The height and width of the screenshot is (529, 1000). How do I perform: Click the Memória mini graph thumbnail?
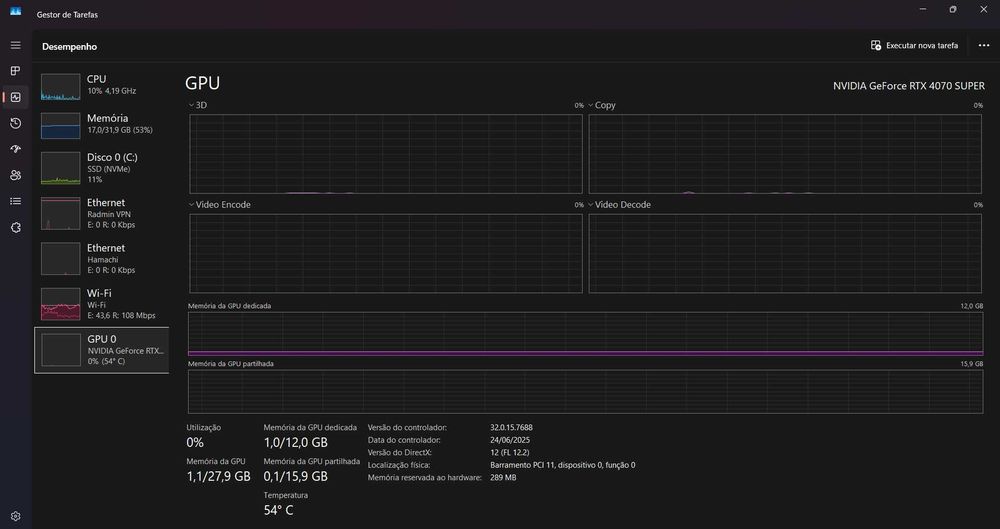pos(61,126)
